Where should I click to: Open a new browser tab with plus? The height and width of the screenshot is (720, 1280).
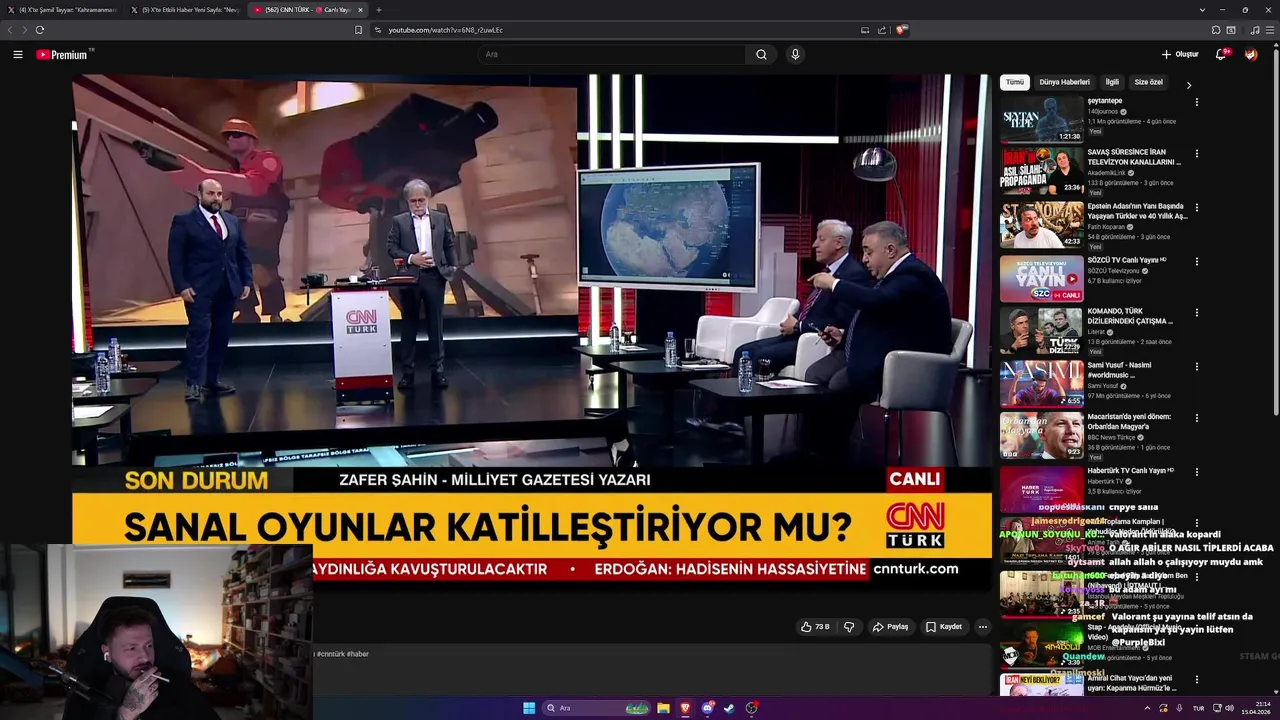tap(378, 10)
